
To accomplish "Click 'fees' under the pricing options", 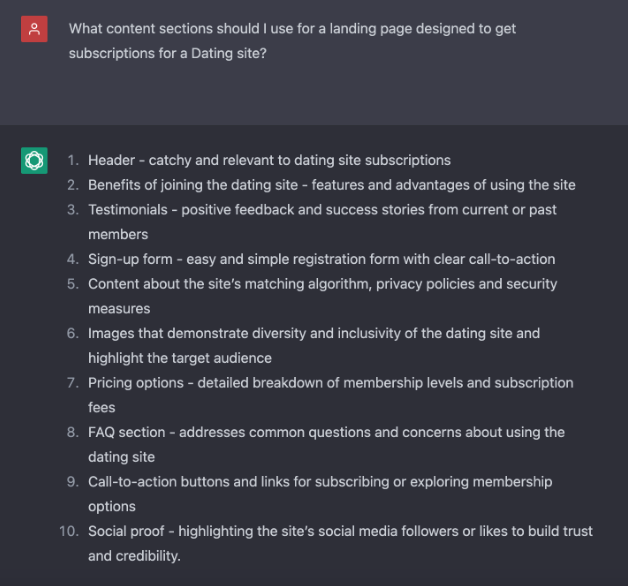I will pos(102,407).
